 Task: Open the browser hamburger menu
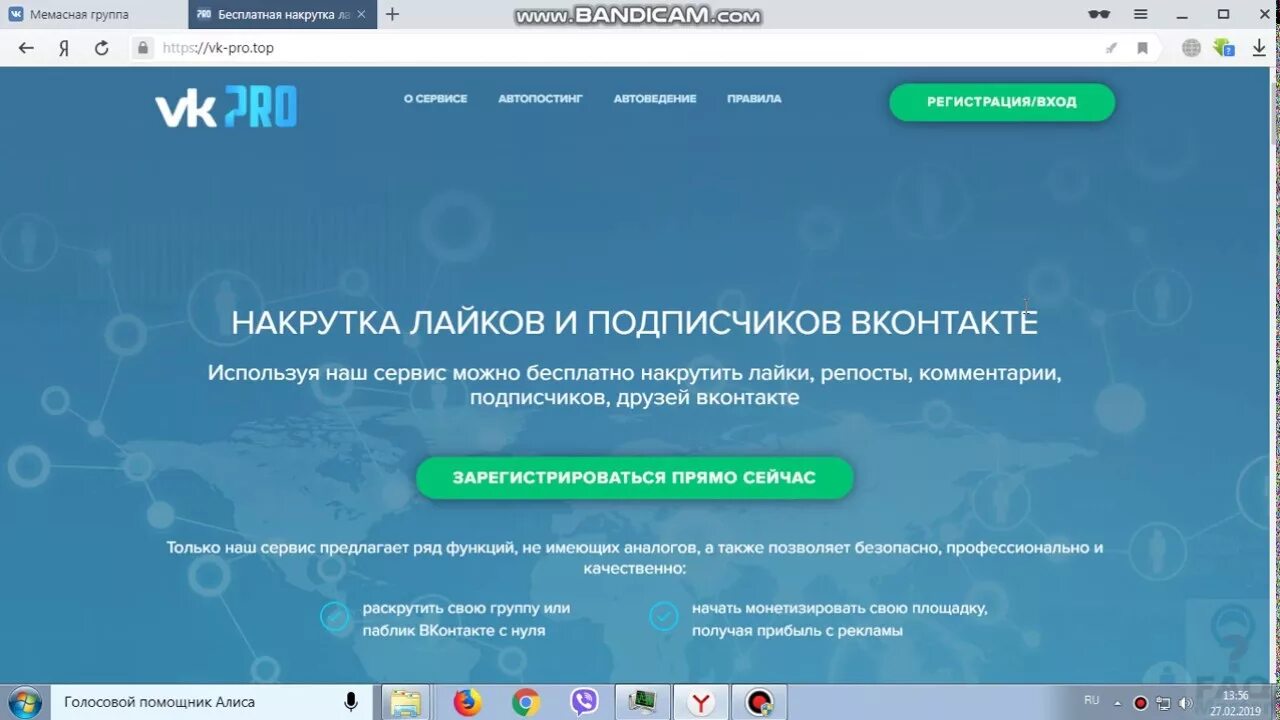click(1139, 14)
